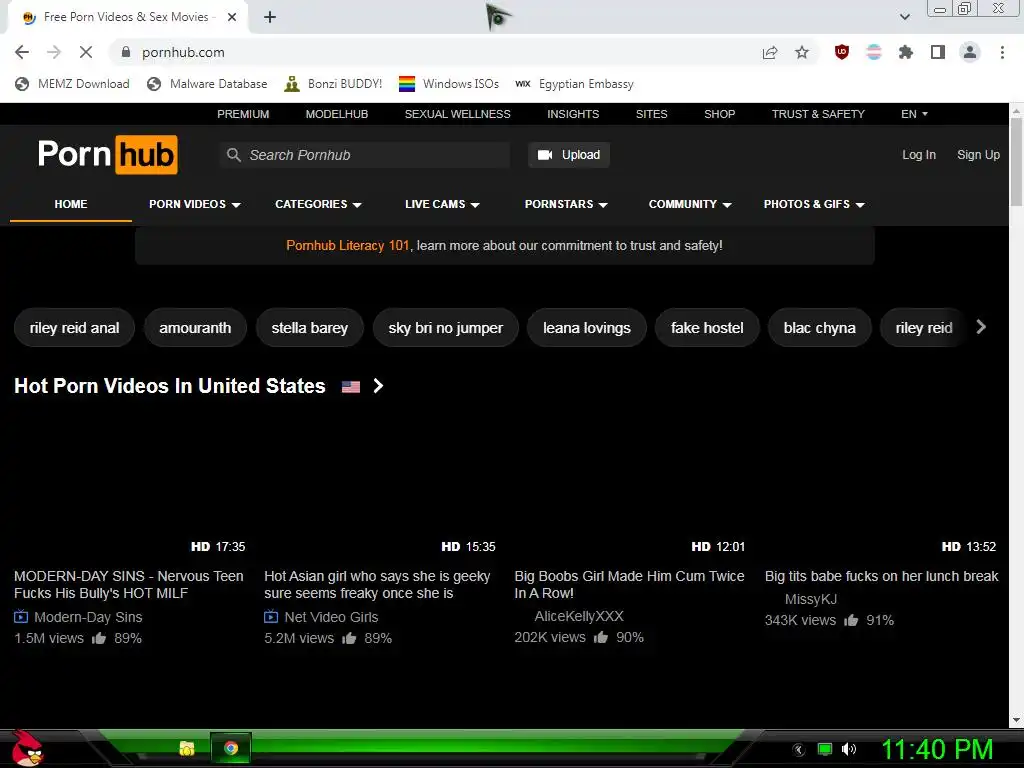Click the magnifier search icon

(233, 155)
